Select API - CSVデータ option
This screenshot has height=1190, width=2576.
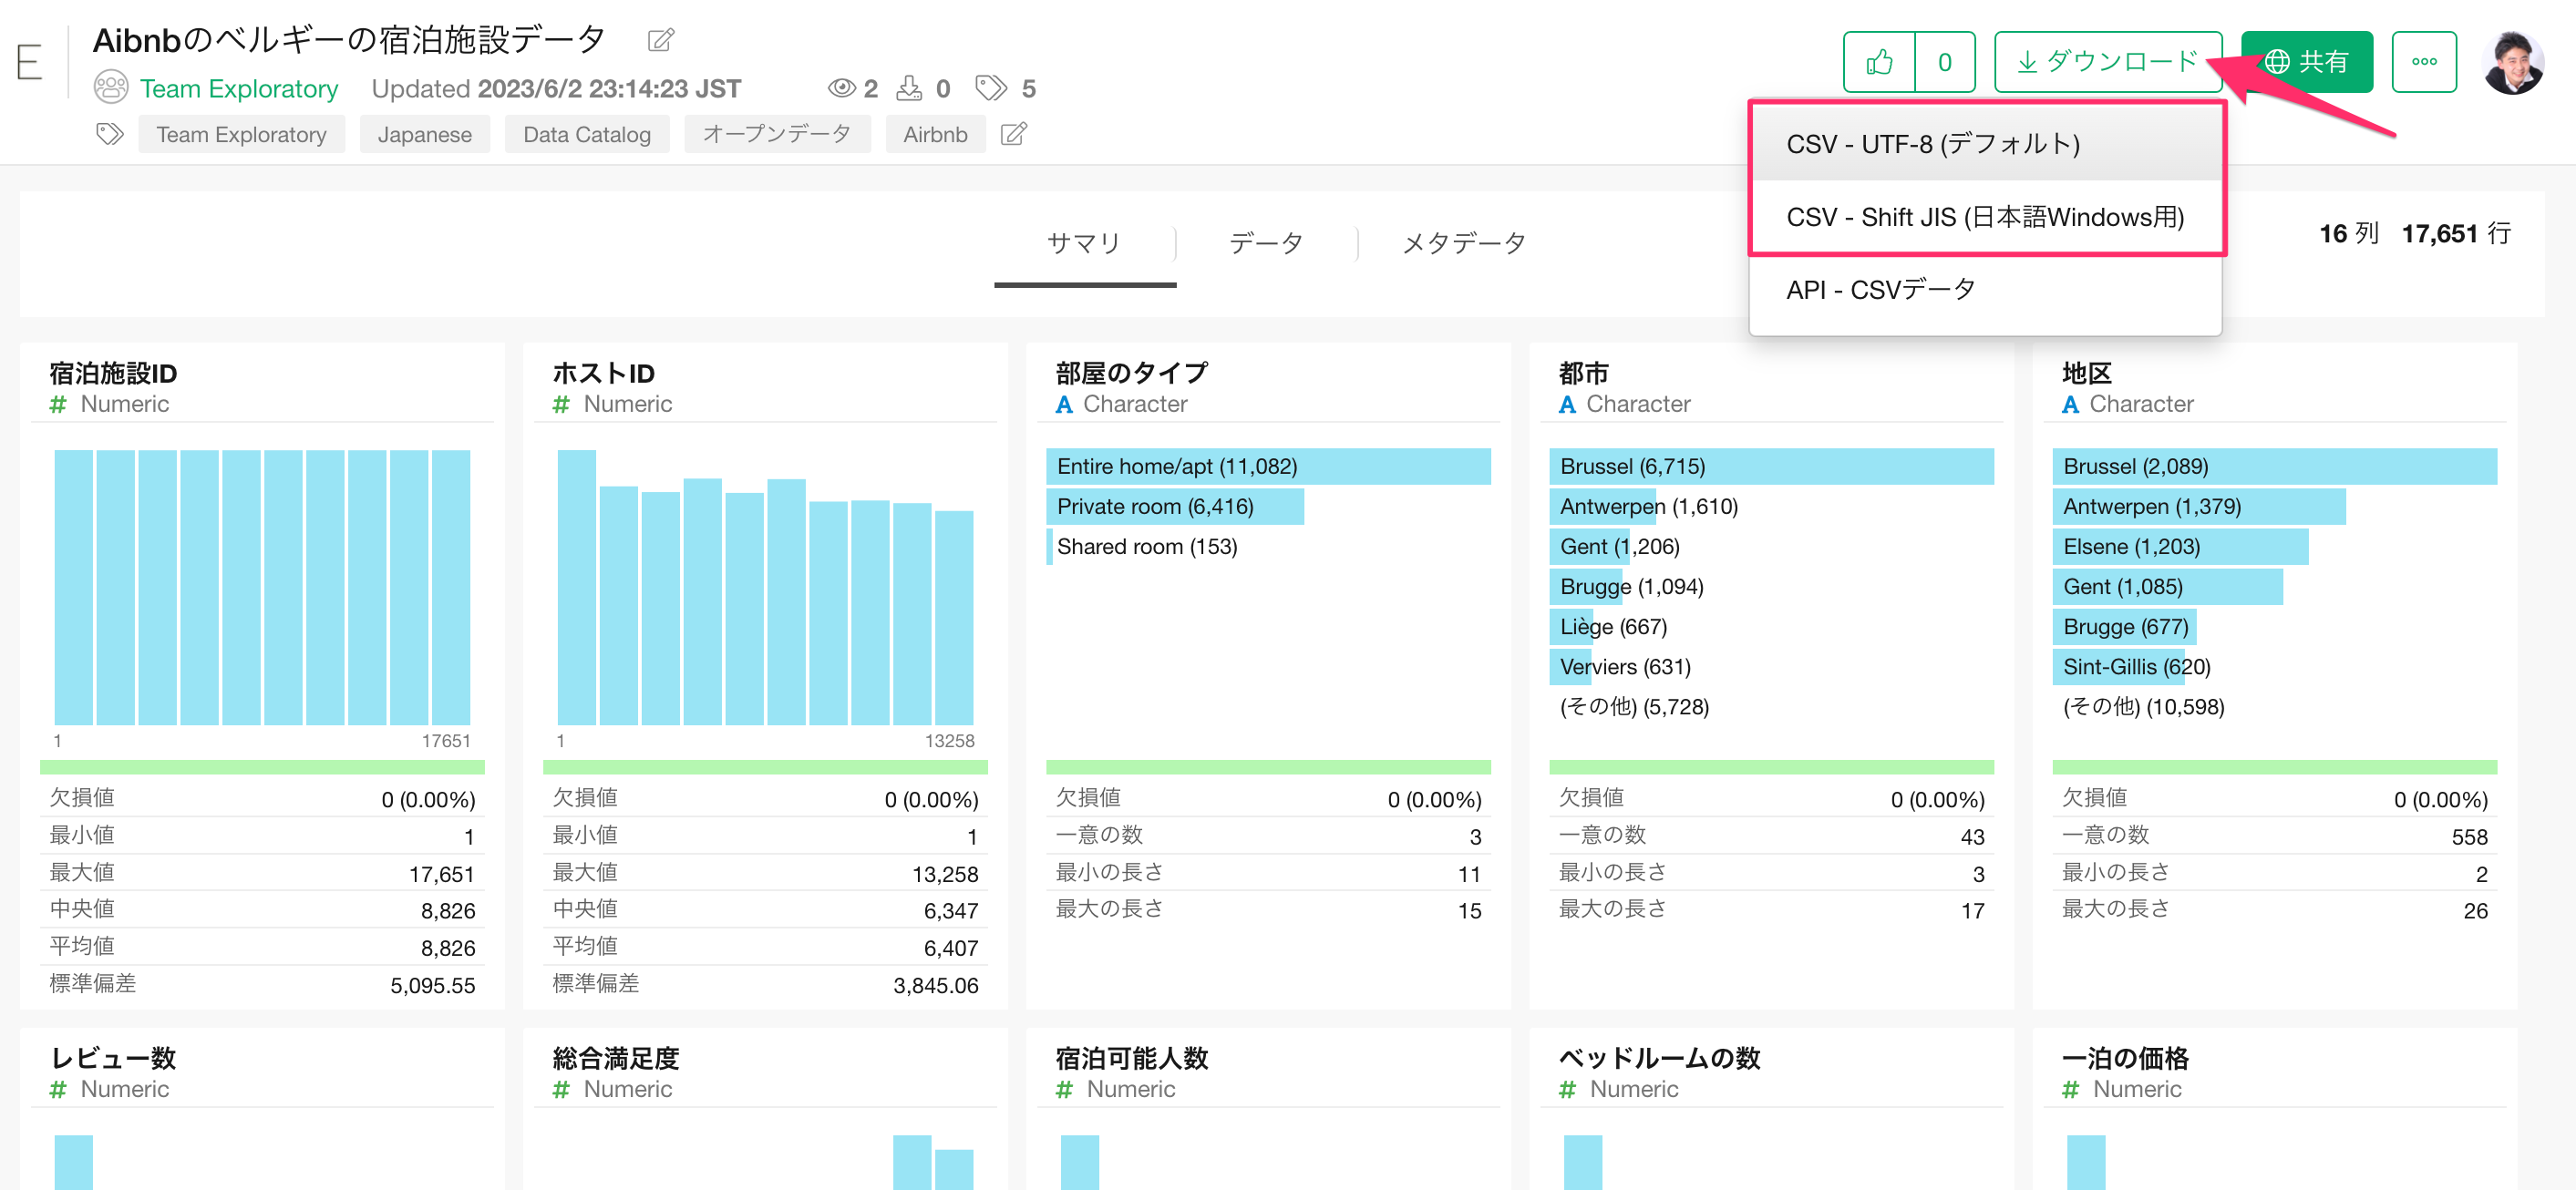(x=1985, y=290)
